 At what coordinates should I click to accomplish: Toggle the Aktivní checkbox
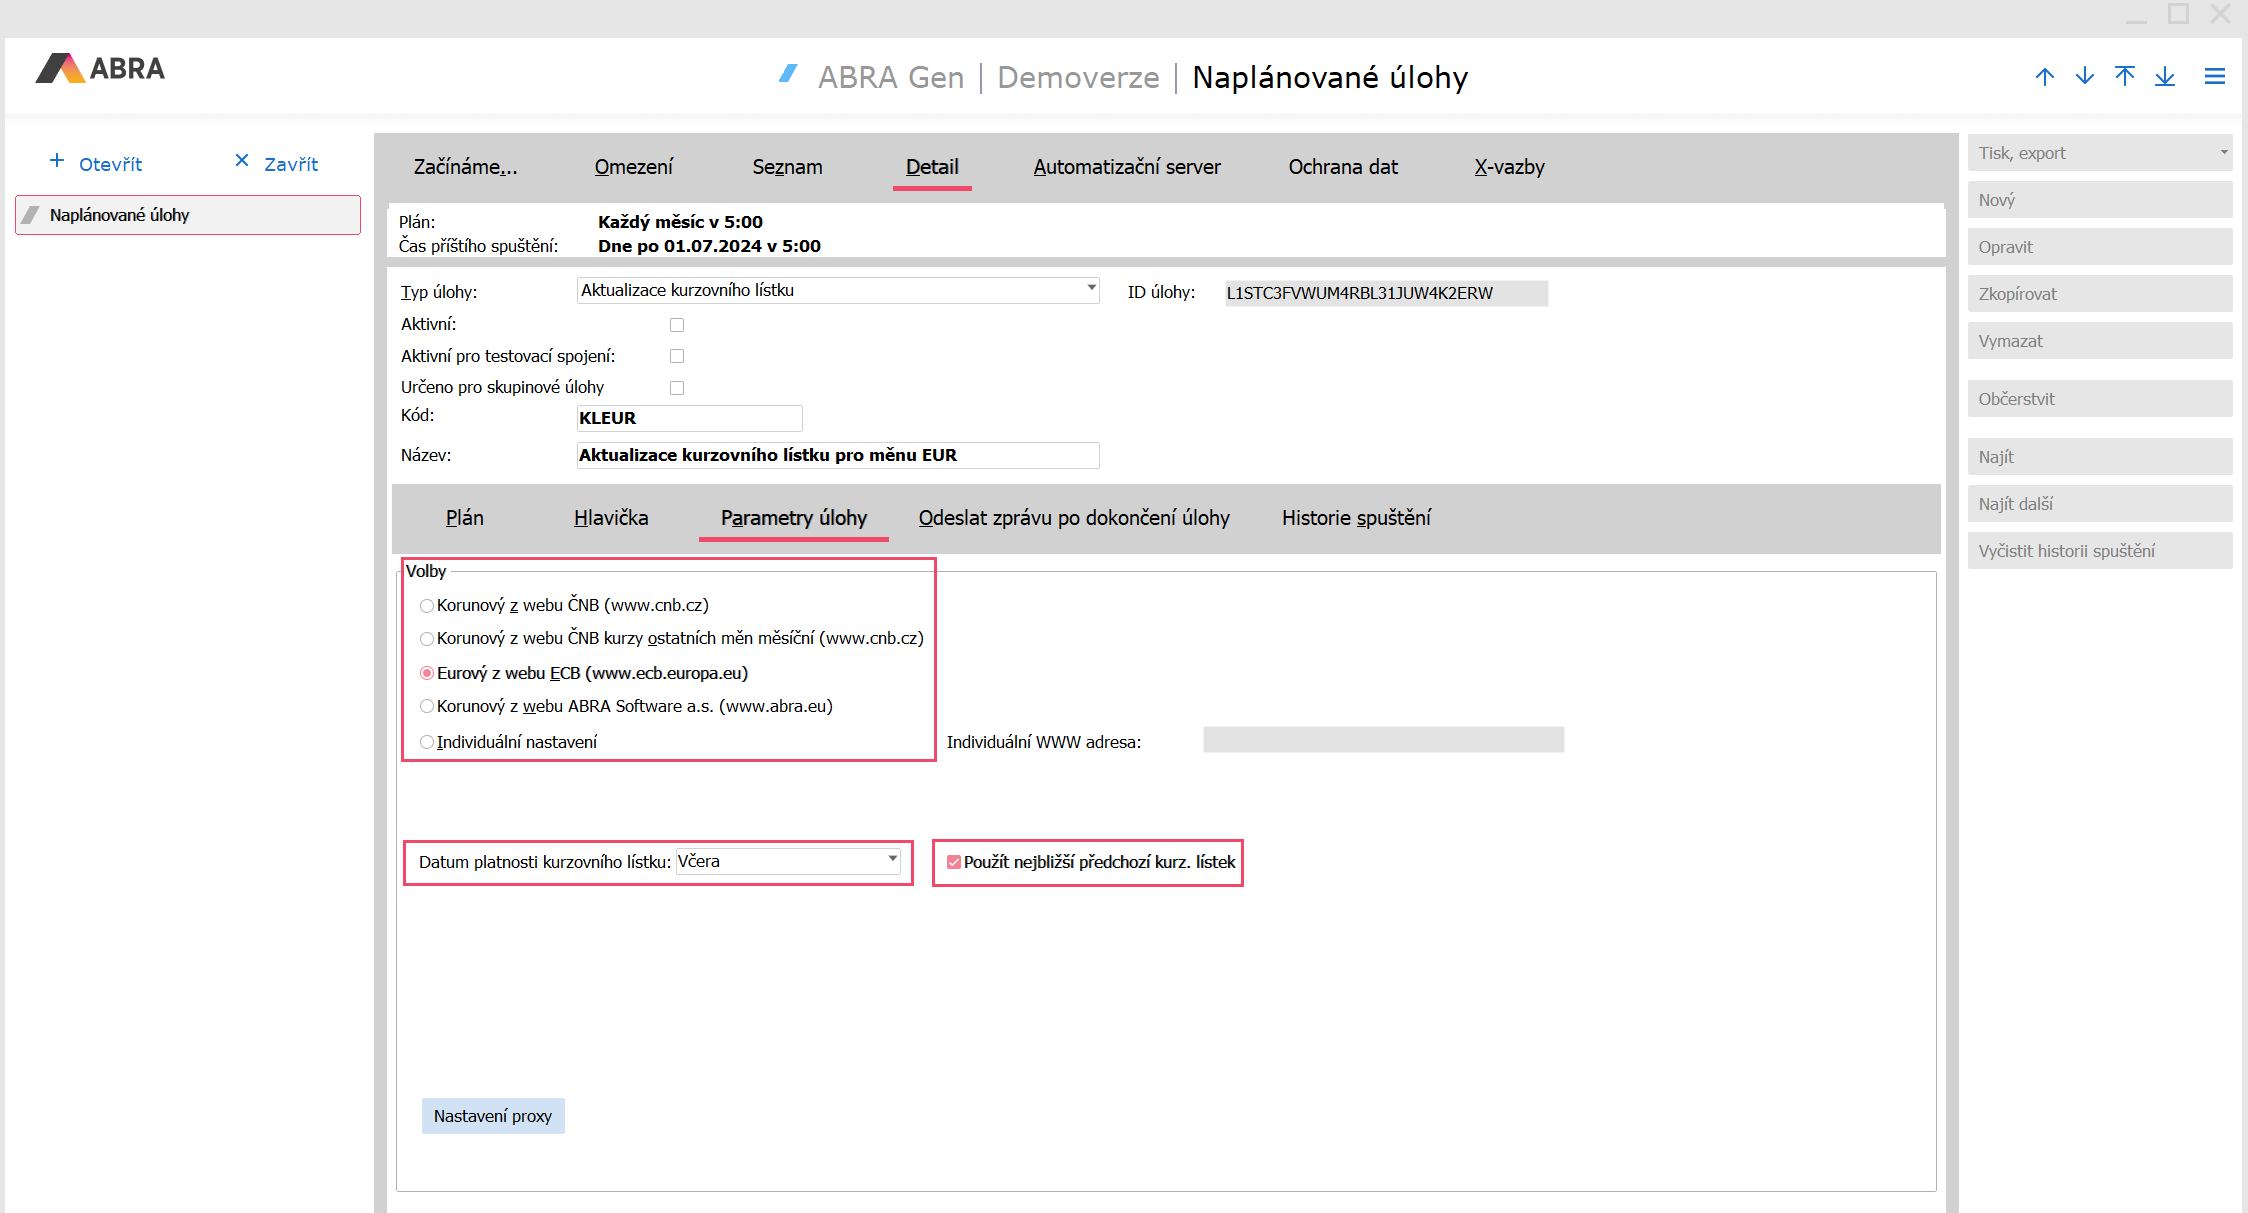pyautogui.click(x=677, y=325)
